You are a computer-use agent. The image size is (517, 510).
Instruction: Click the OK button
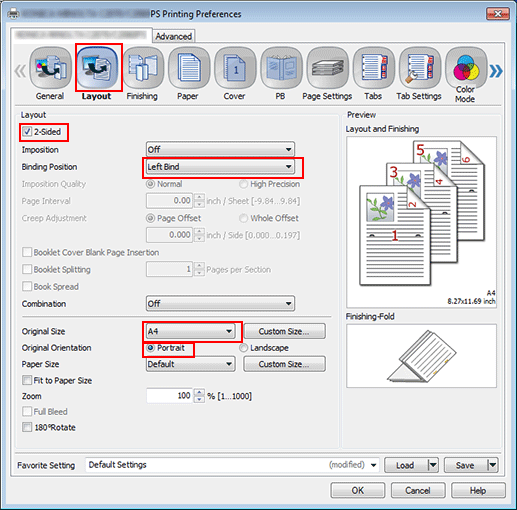[x=358, y=490]
